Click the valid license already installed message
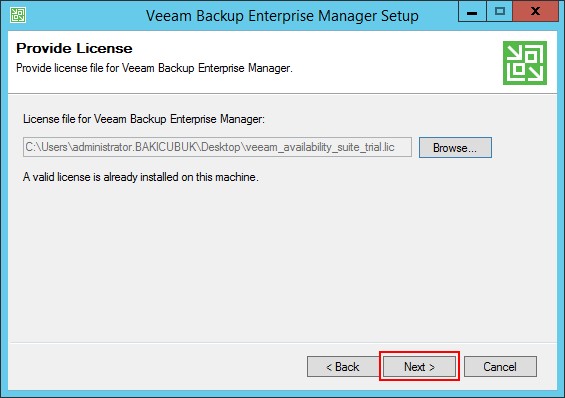 pyautogui.click(x=141, y=177)
